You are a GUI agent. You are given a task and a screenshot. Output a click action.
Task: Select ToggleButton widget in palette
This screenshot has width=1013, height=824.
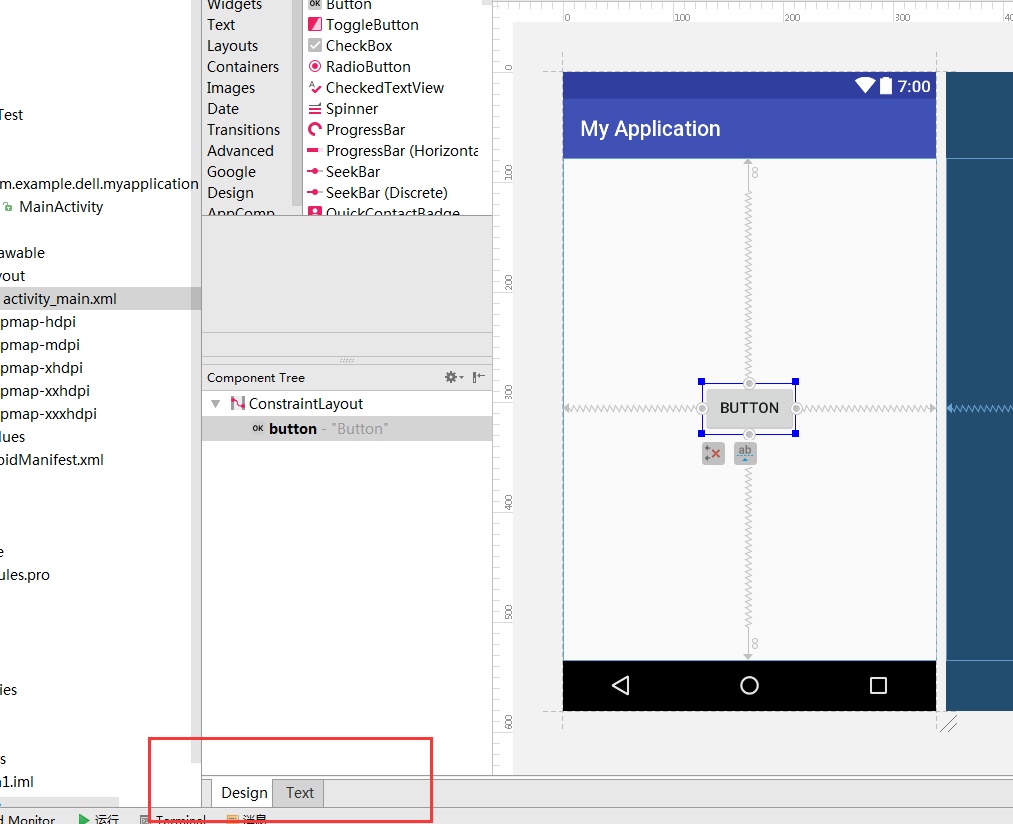coord(363,25)
